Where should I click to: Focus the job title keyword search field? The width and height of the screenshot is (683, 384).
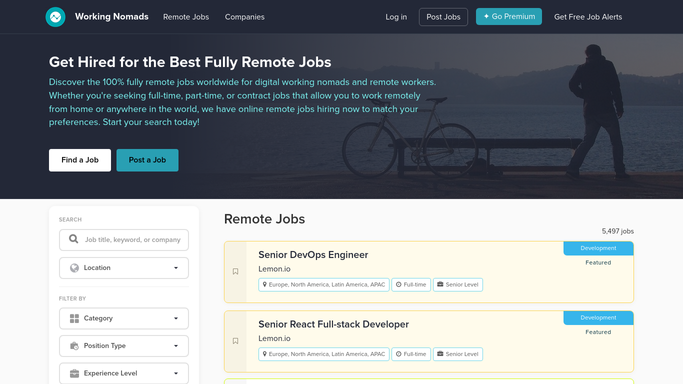(x=124, y=240)
